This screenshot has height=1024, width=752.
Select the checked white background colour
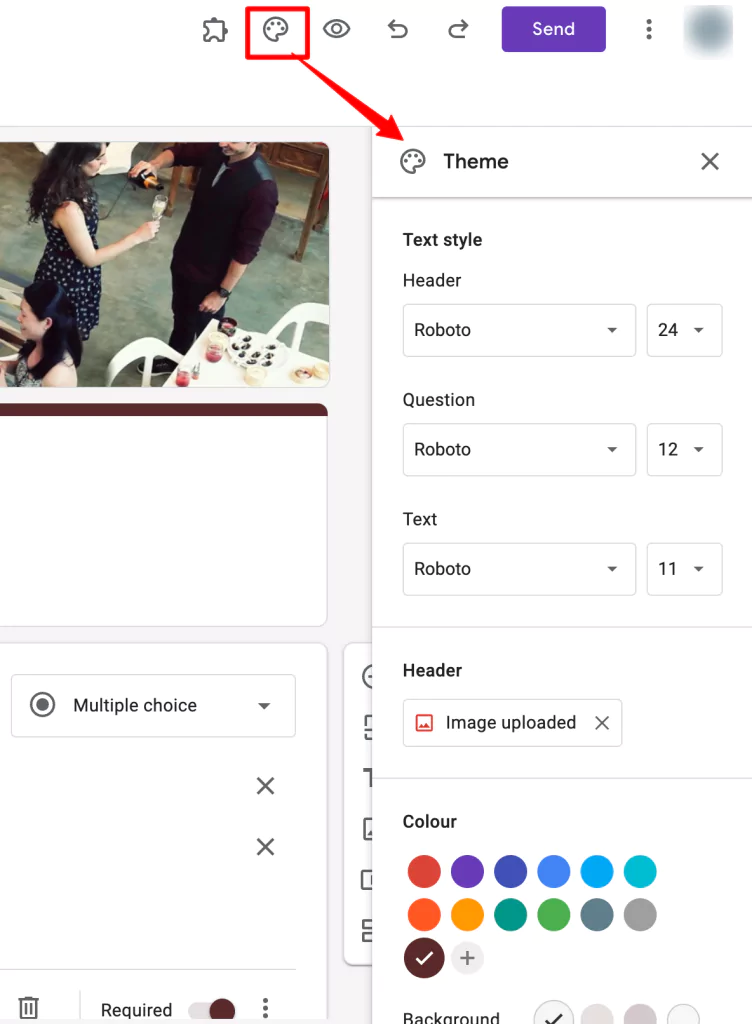(554, 1014)
